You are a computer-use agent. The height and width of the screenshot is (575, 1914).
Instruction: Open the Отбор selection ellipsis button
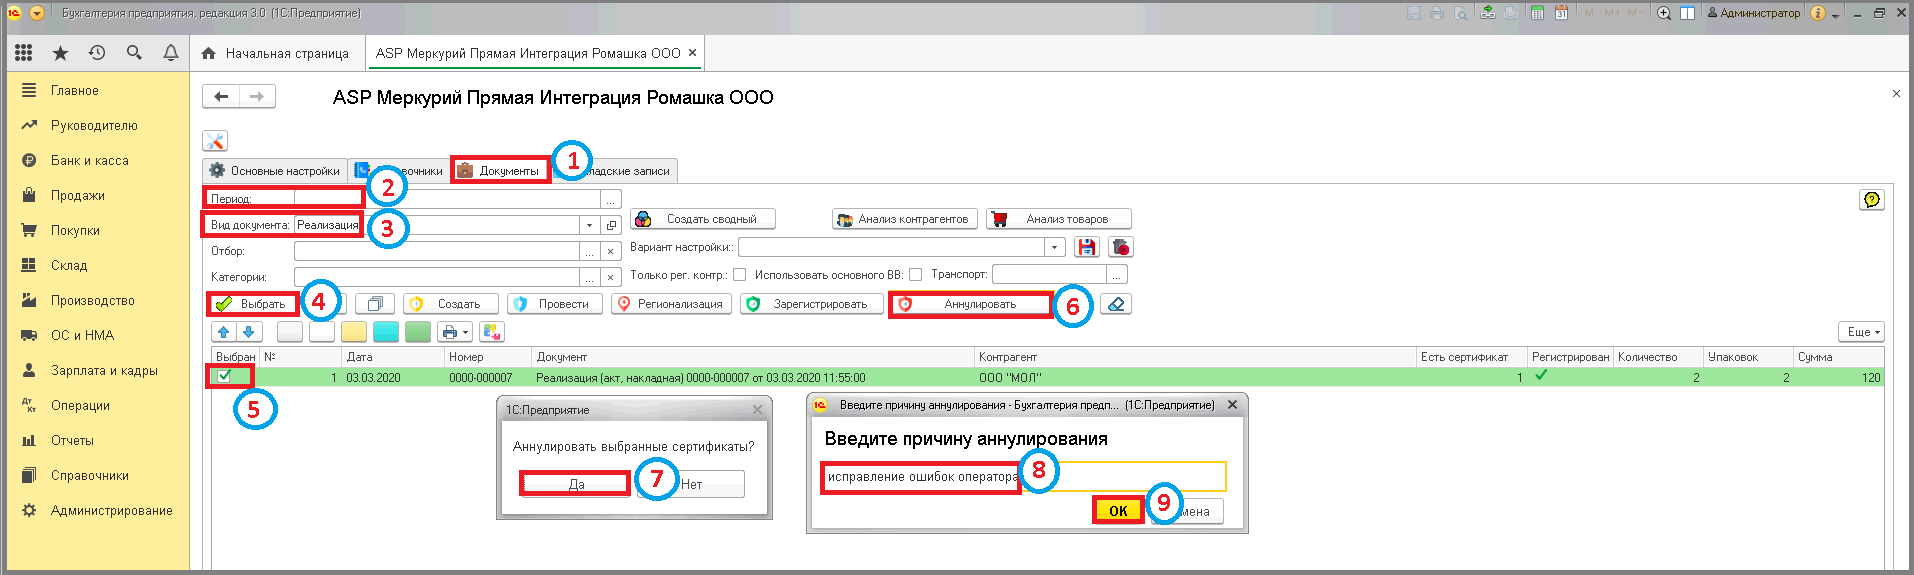(589, 251)
